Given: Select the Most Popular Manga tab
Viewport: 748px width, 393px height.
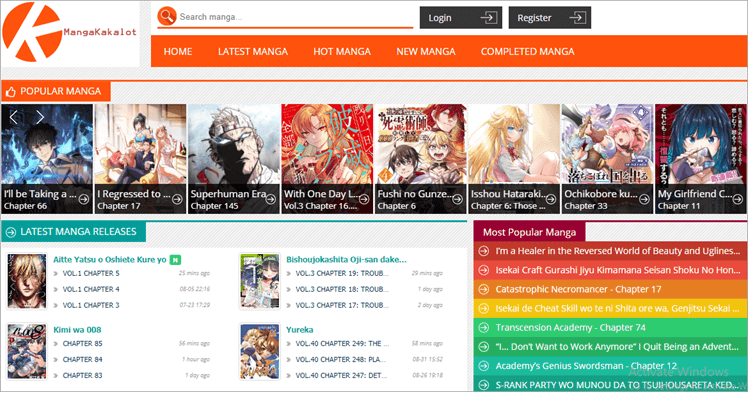Looking at the screenshot, I should click(530, 232).
